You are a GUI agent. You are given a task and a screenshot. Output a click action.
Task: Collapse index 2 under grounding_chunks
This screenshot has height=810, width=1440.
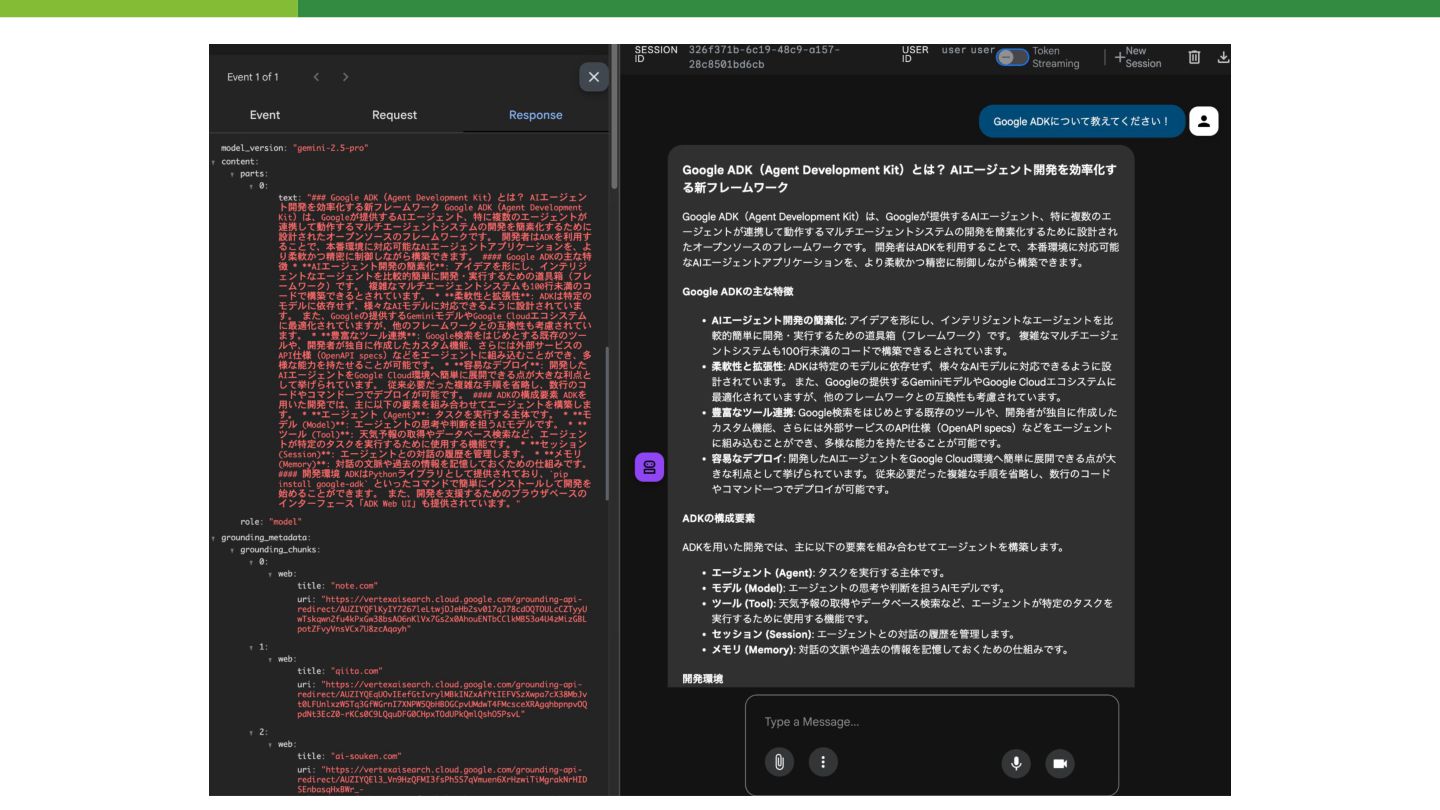(251, 732)
